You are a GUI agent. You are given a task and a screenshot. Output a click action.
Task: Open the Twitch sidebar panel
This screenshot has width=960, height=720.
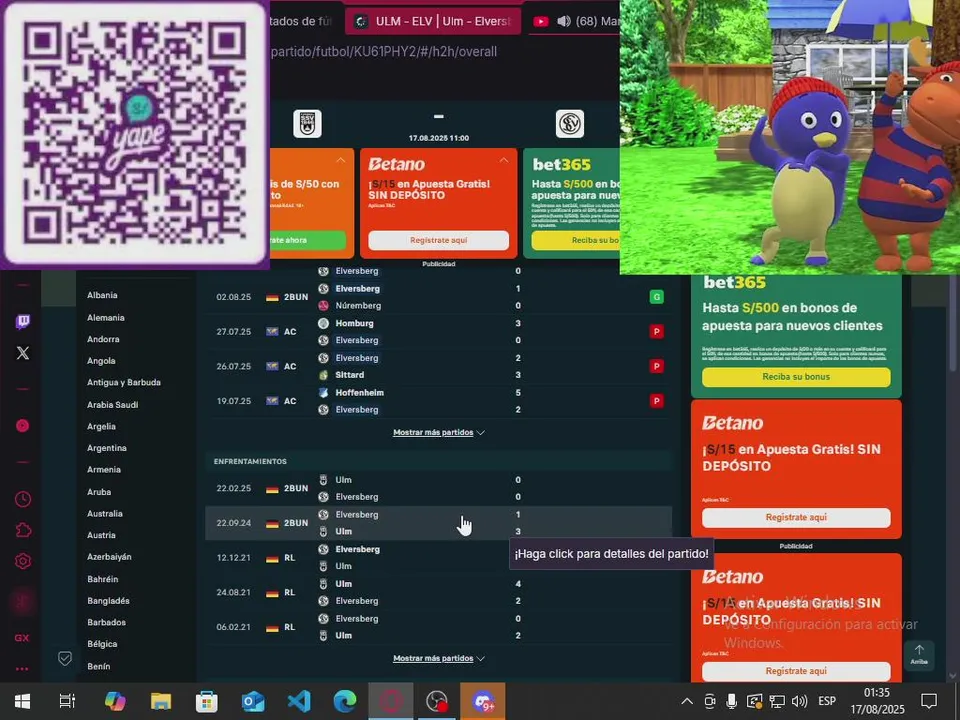coord(23,321)
